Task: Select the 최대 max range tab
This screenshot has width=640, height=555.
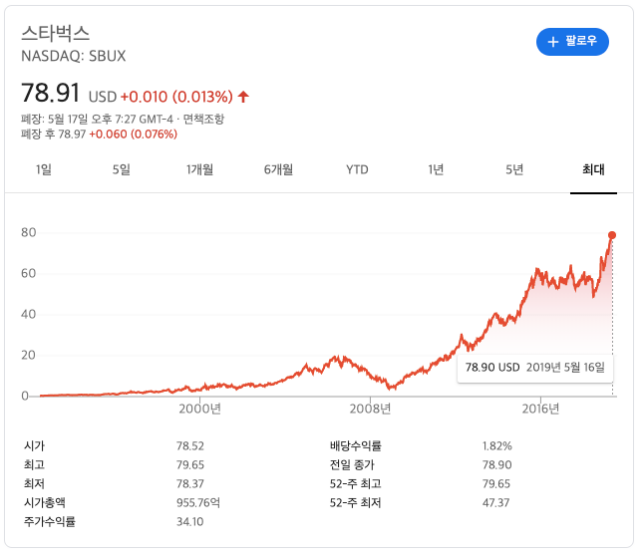Action: (x=593, y=169)
